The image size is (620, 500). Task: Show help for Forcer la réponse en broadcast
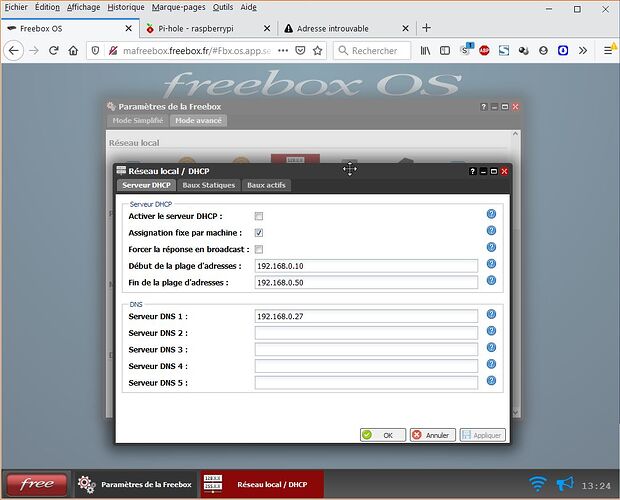491,247
